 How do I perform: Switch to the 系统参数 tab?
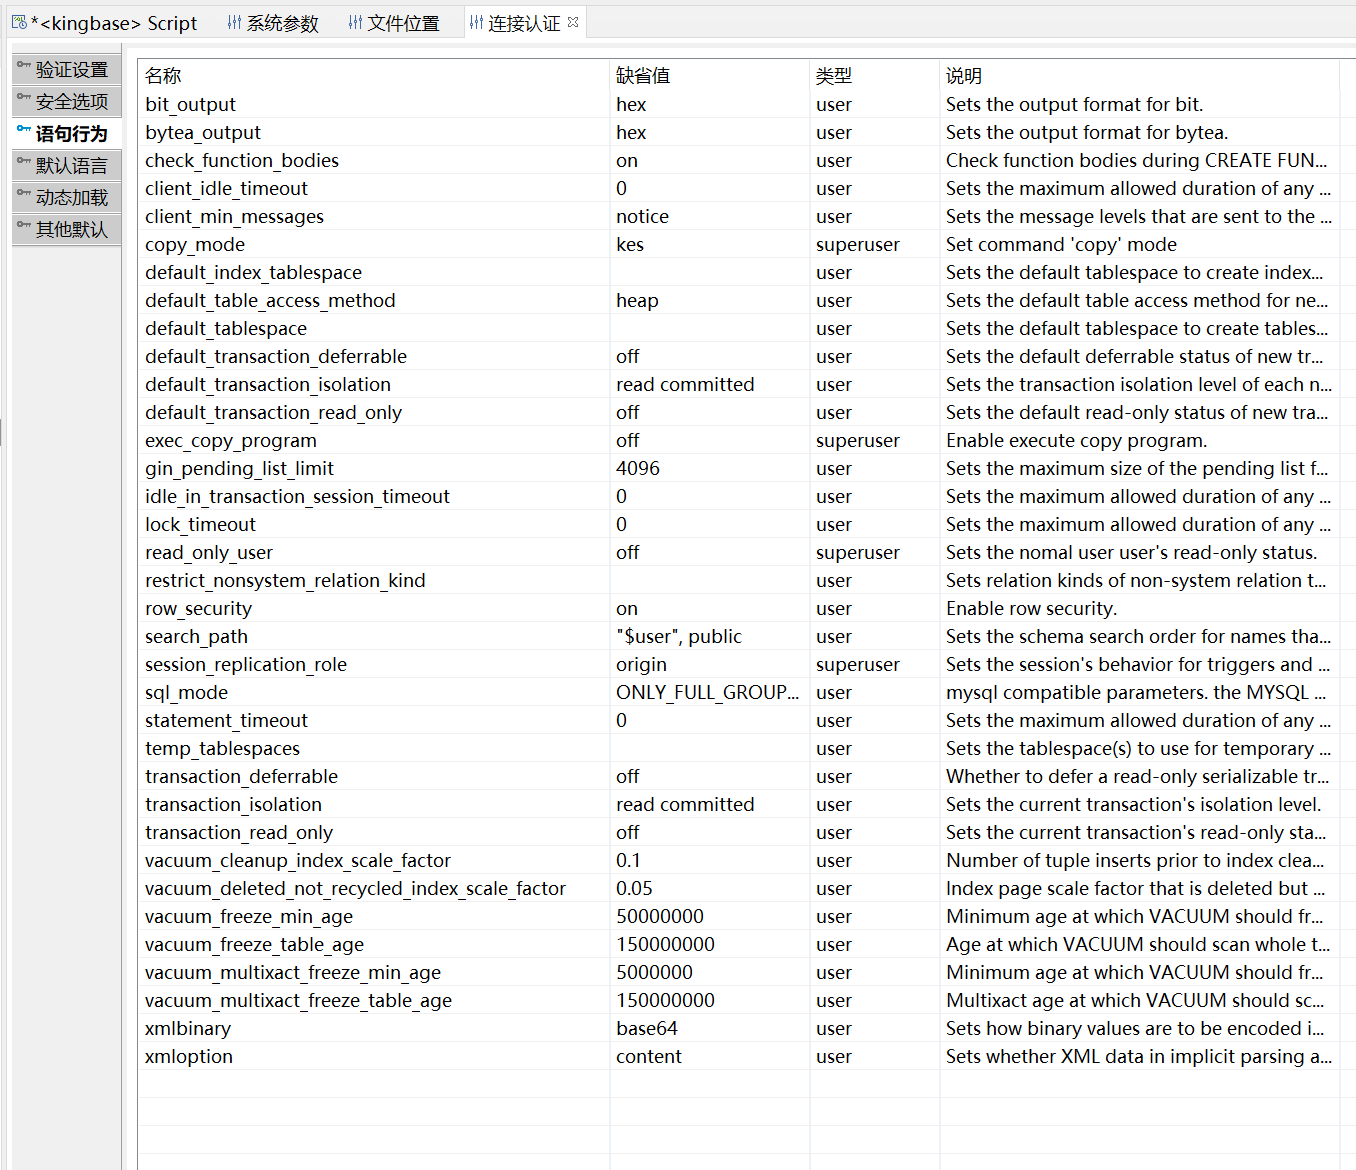pos(282,23)
